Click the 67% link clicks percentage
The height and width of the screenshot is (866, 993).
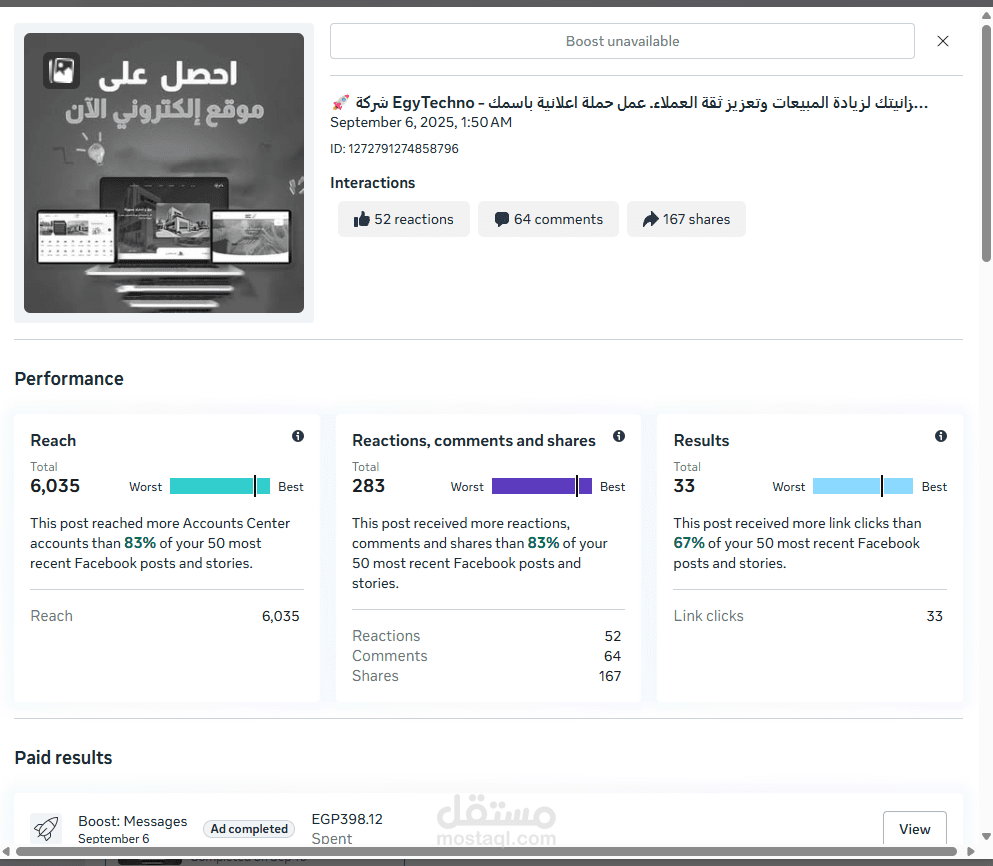[689, 543]
